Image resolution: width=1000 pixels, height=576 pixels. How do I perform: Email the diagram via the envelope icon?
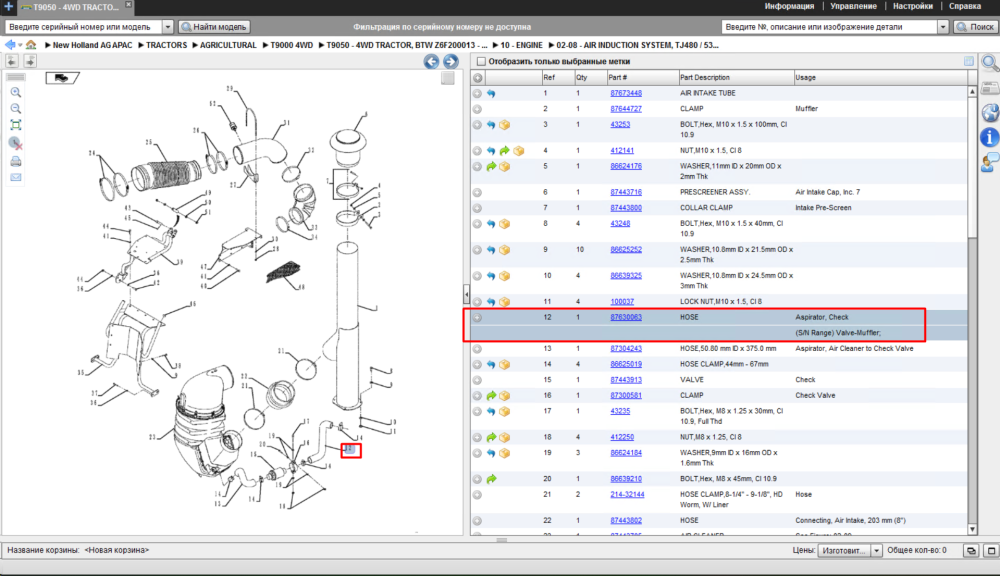coord(16,177)
